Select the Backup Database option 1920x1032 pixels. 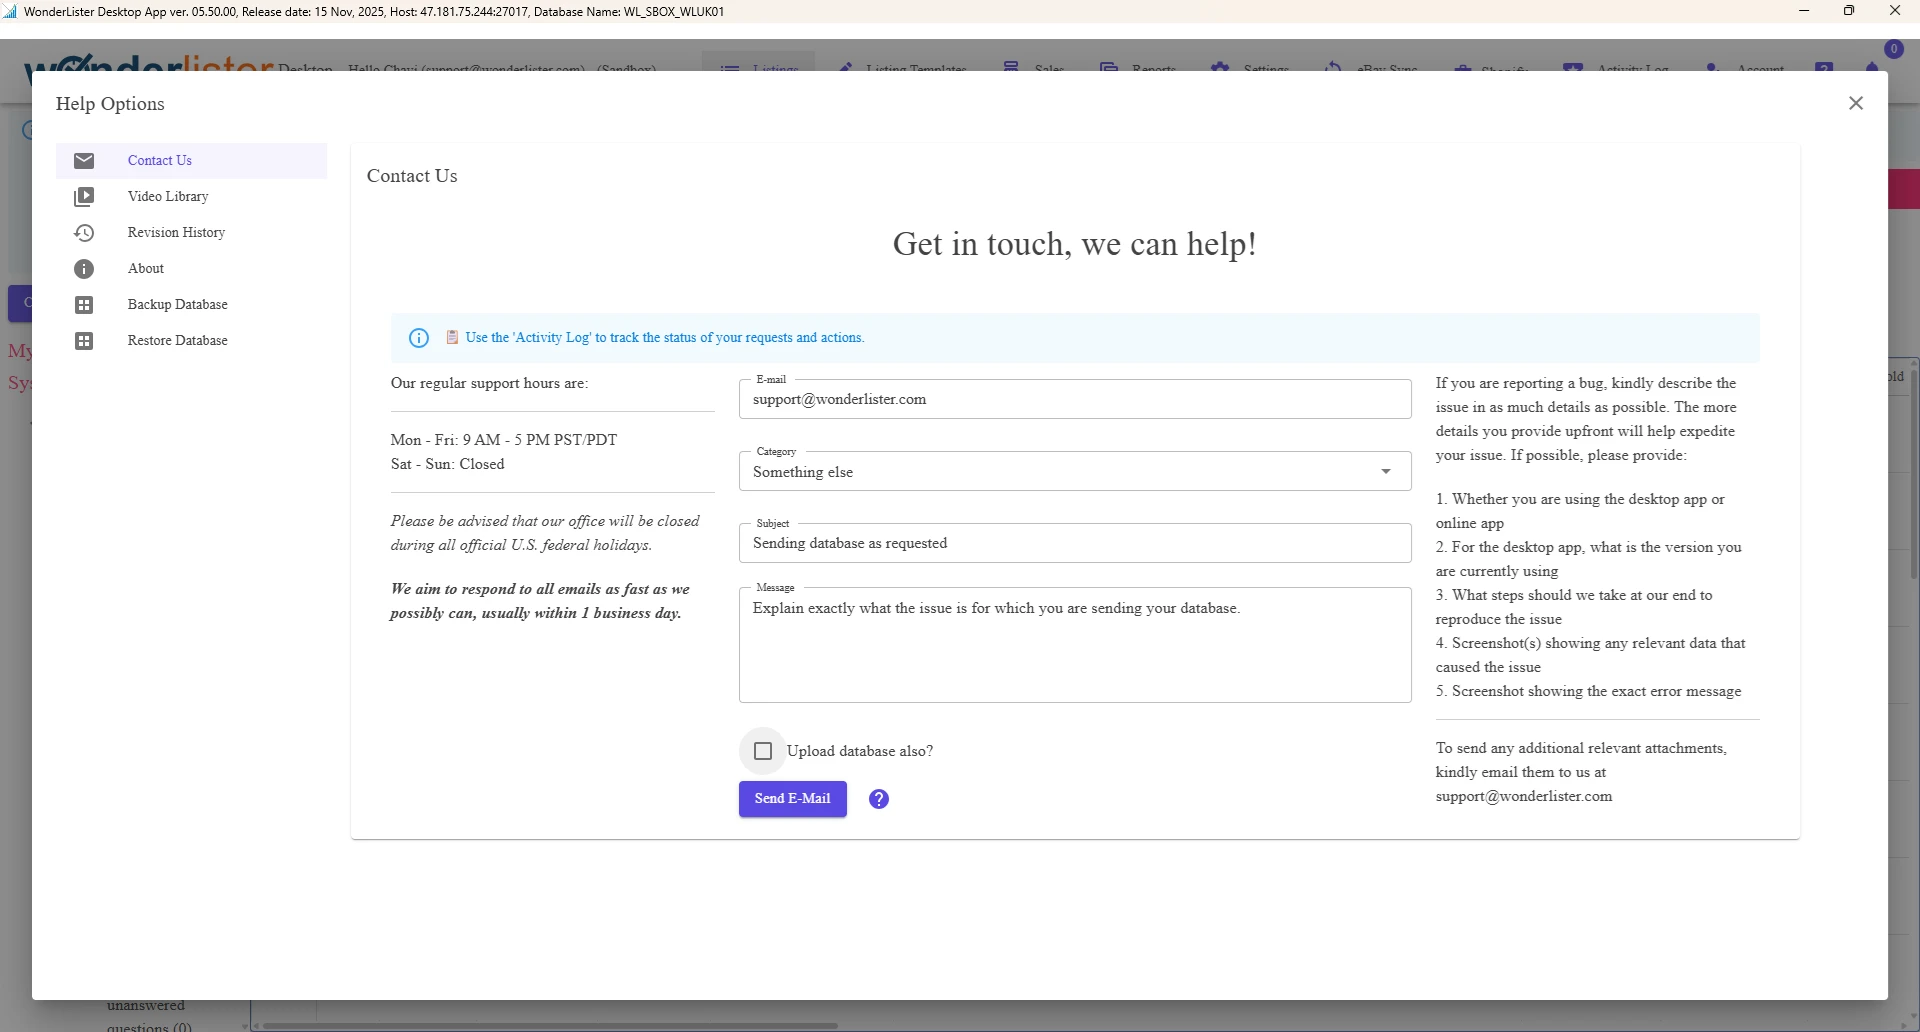[x=177, y=304]
